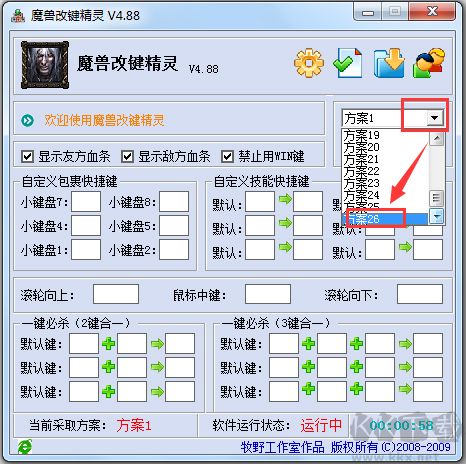Toggle the 显示敌方血条 checkbox
The image size is (466, 464).
point(127,156)
